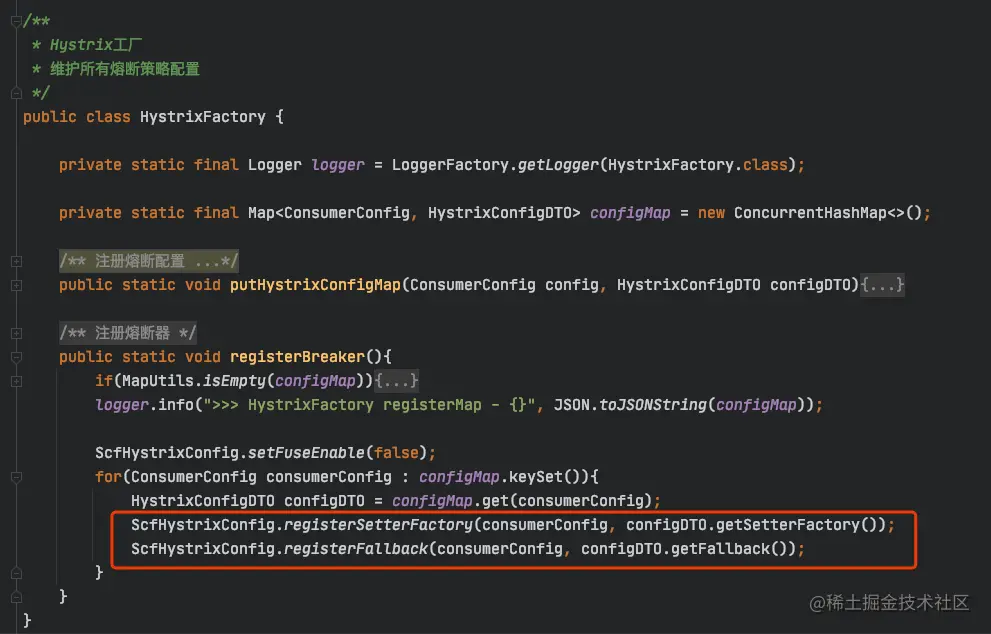Click the isEmpty method call
This screenshot has width=991, height=634.
coord(234,381)
